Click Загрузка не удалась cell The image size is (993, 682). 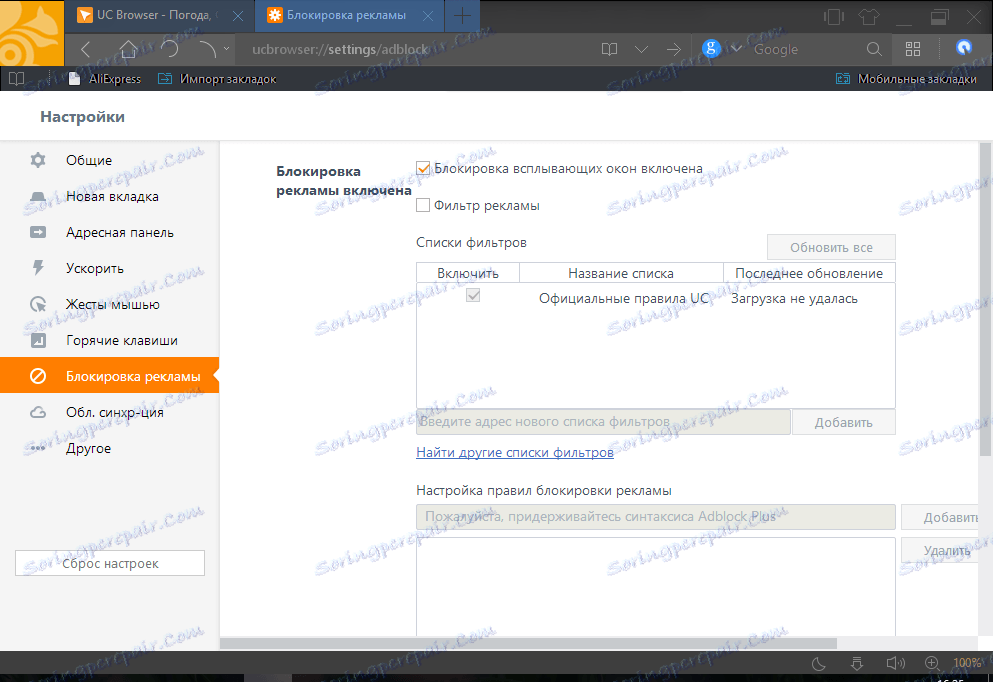point(794,298)
